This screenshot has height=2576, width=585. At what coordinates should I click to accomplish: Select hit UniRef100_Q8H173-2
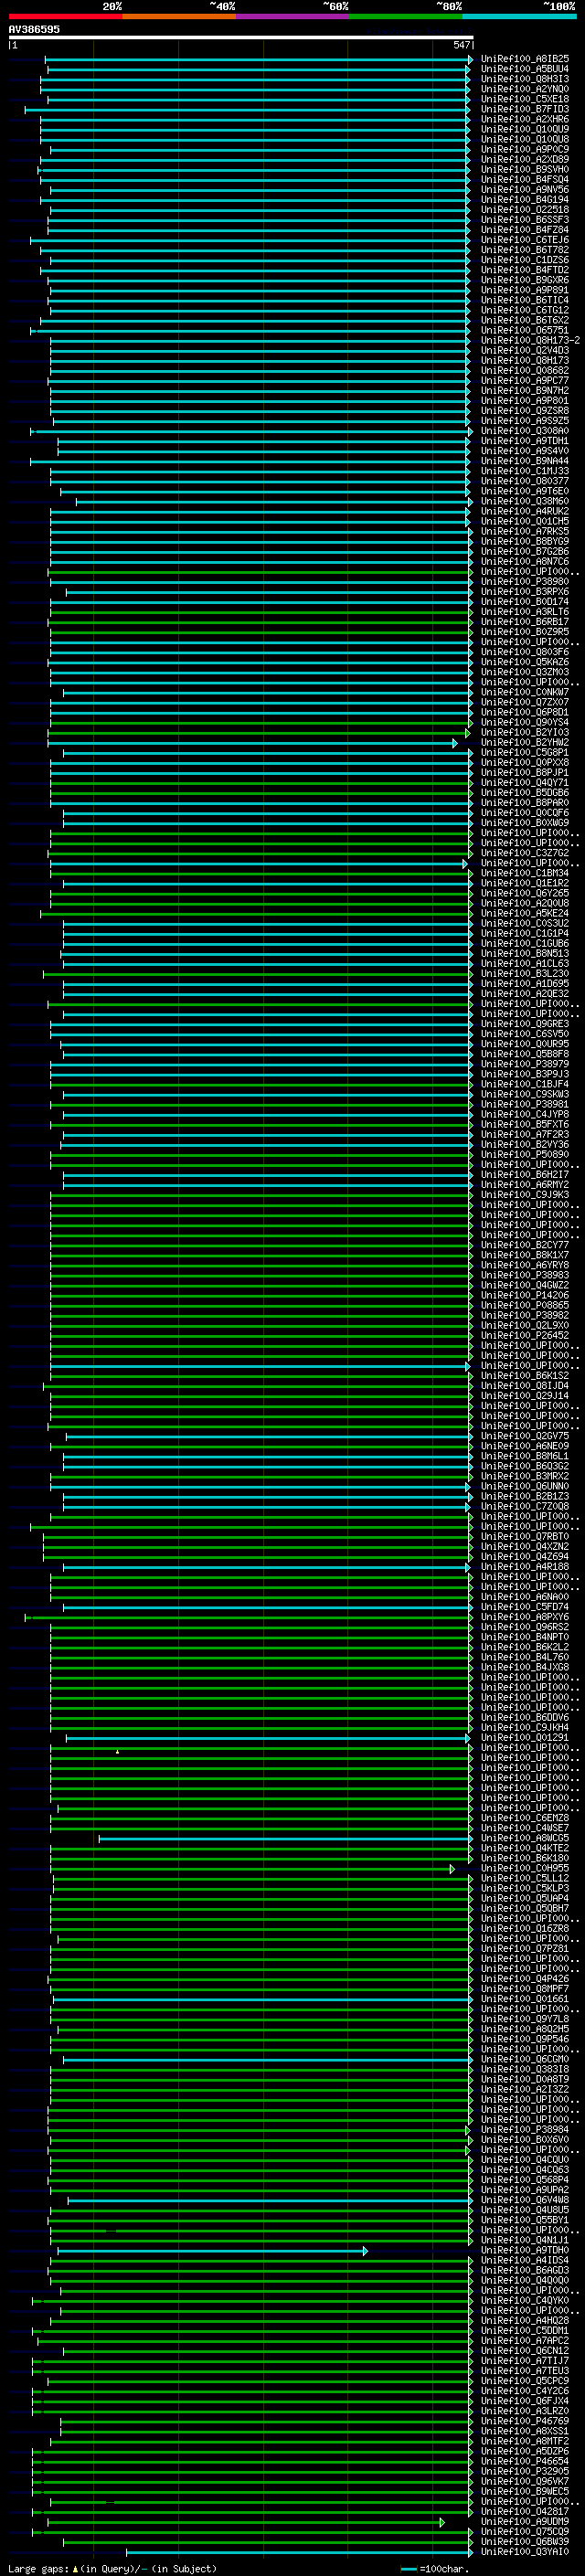coord(530,340)
